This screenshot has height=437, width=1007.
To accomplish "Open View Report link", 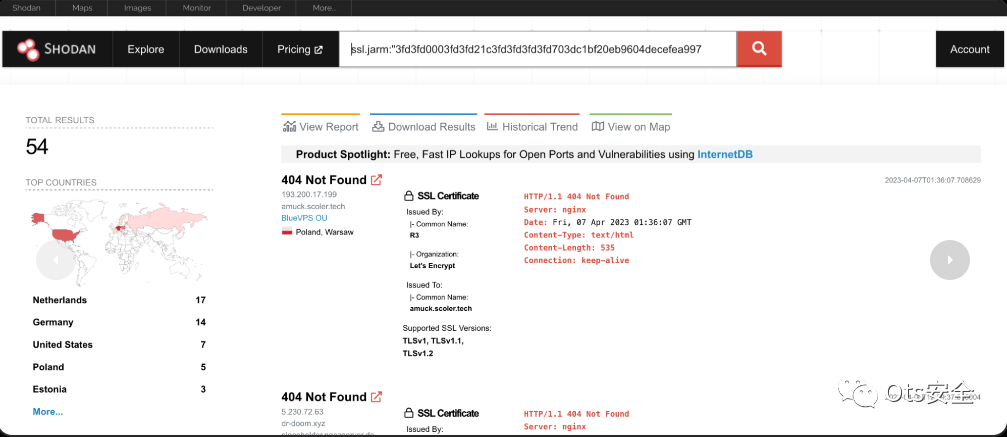I will (x=320, y=127).
